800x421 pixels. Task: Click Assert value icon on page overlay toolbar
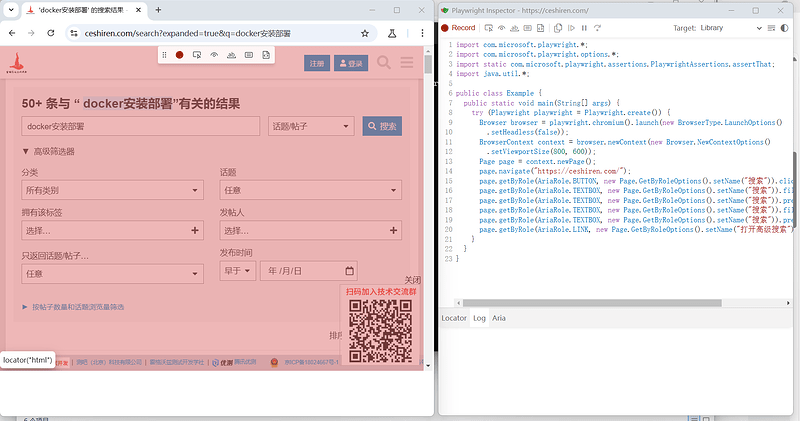click(x=249, y=55)
